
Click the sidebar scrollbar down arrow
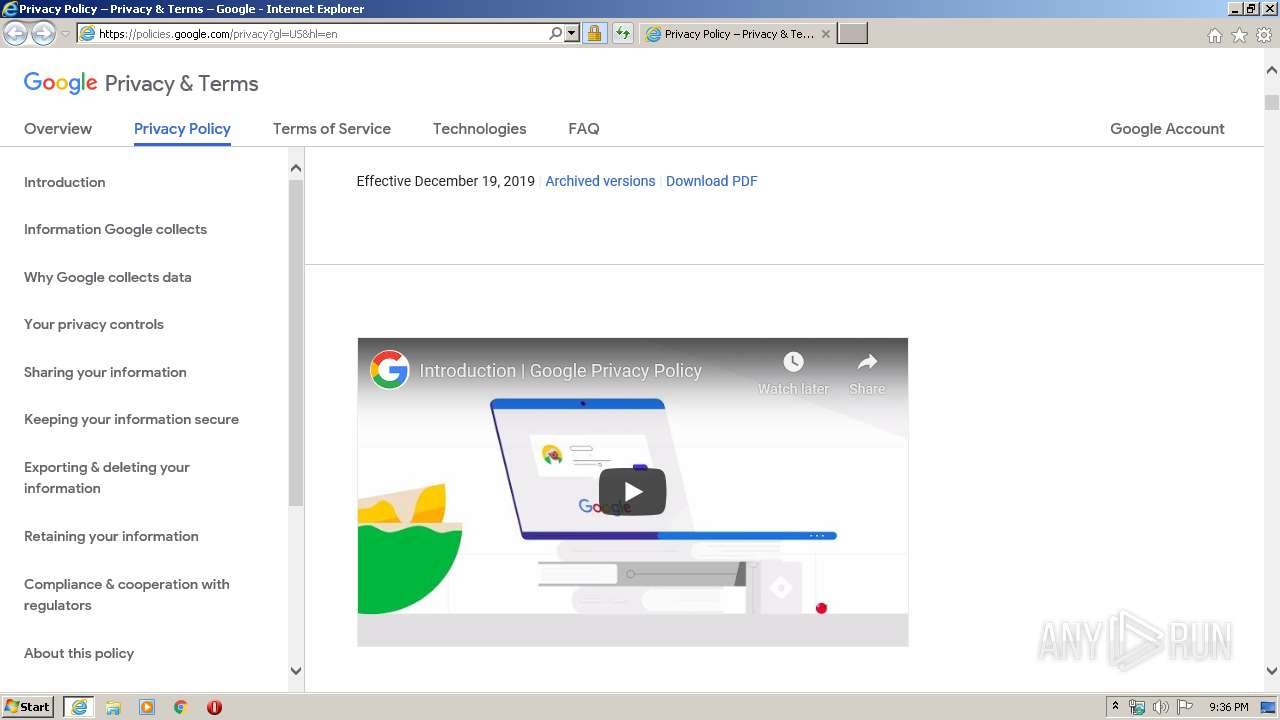tap(296, 671)
